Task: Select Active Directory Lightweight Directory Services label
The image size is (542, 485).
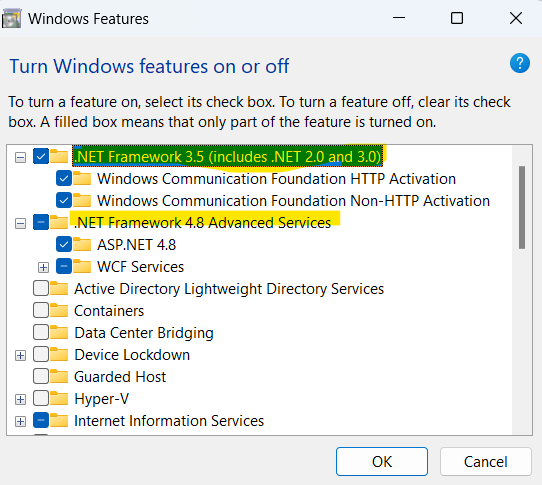Action: tap(229, 289)
